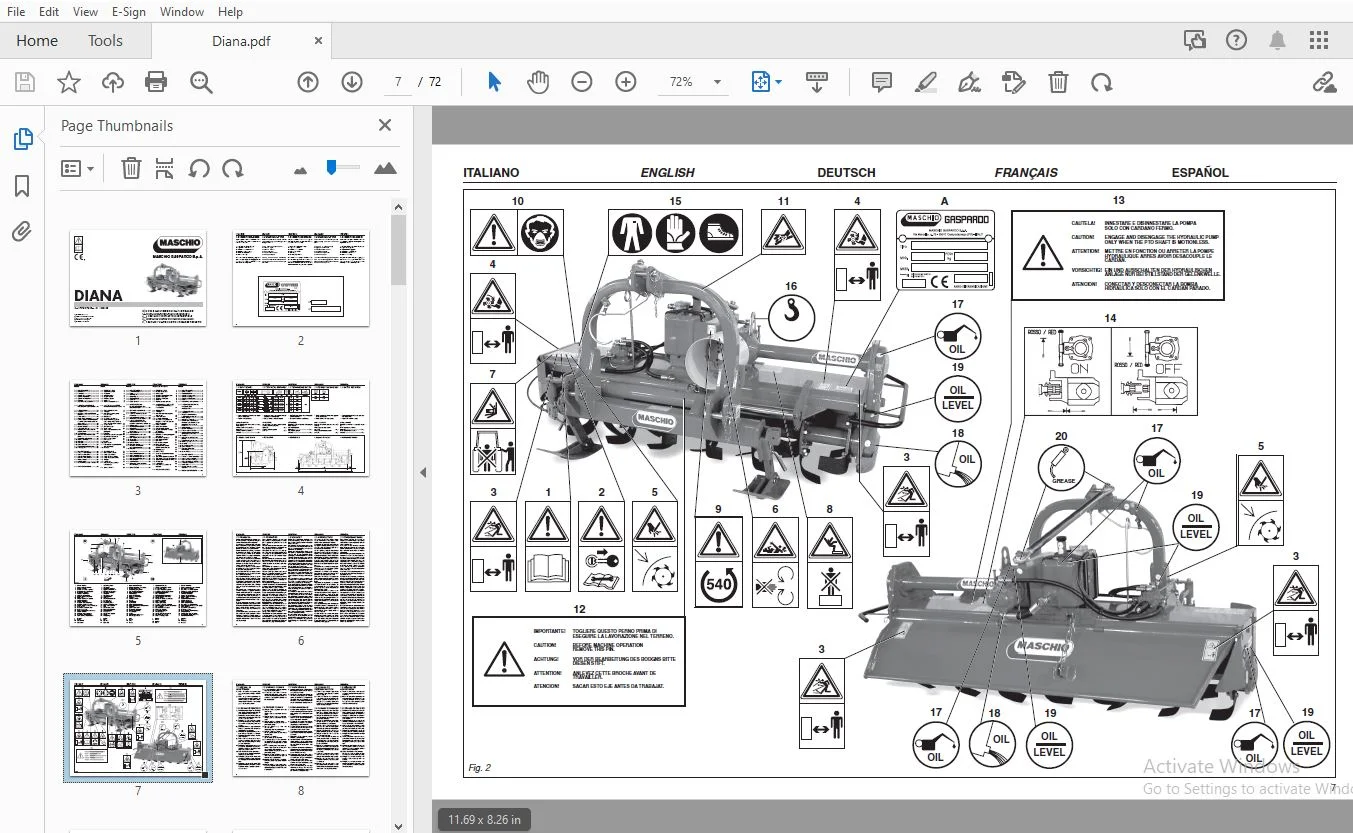Open the thumbnails options menu dropdown
The width and height of the screenshot is (1353, 833).
click(x=78, y=168)
